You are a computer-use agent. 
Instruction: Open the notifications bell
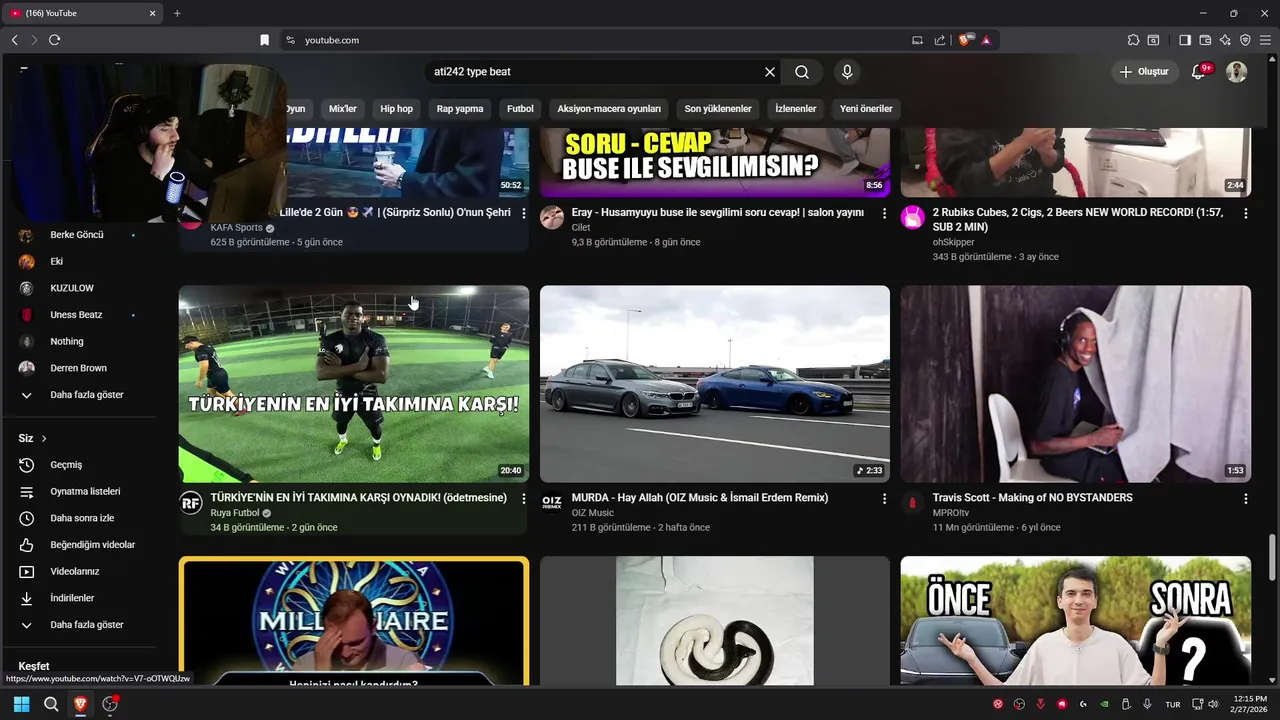(x=1198, y=72)
